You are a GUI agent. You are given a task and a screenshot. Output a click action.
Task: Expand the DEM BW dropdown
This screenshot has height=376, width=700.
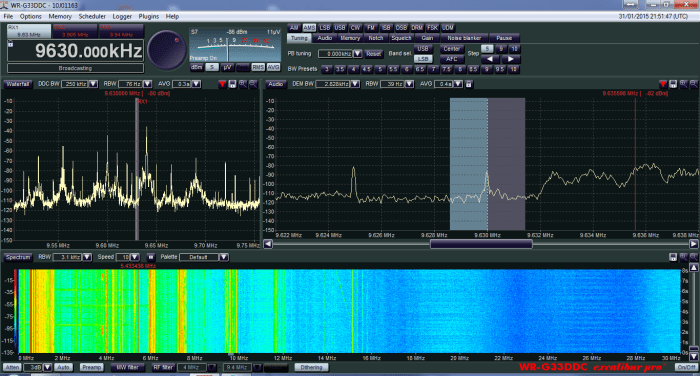tap(355, 84)
